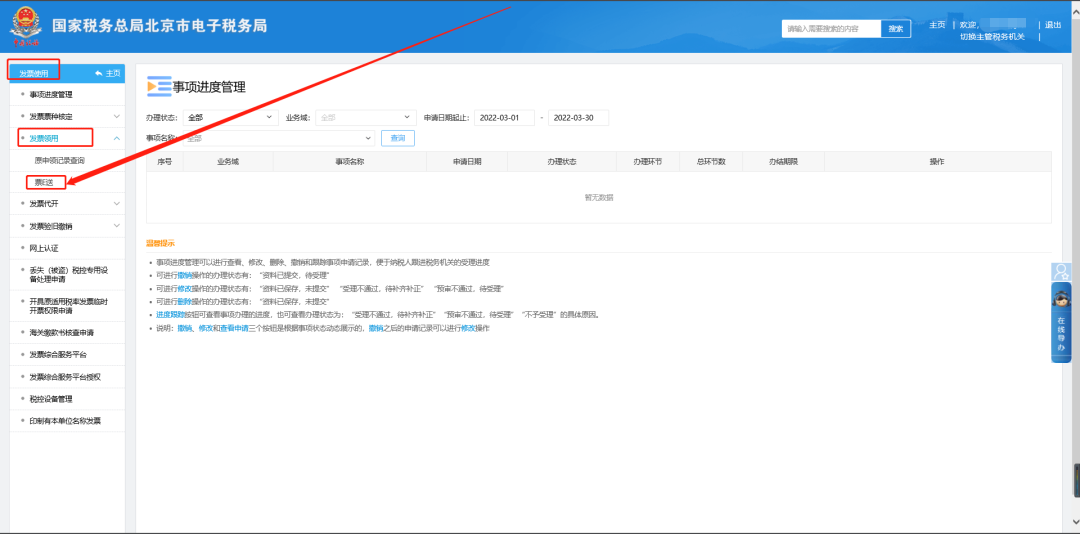Select 发票代开 menu item

[44, 204]
